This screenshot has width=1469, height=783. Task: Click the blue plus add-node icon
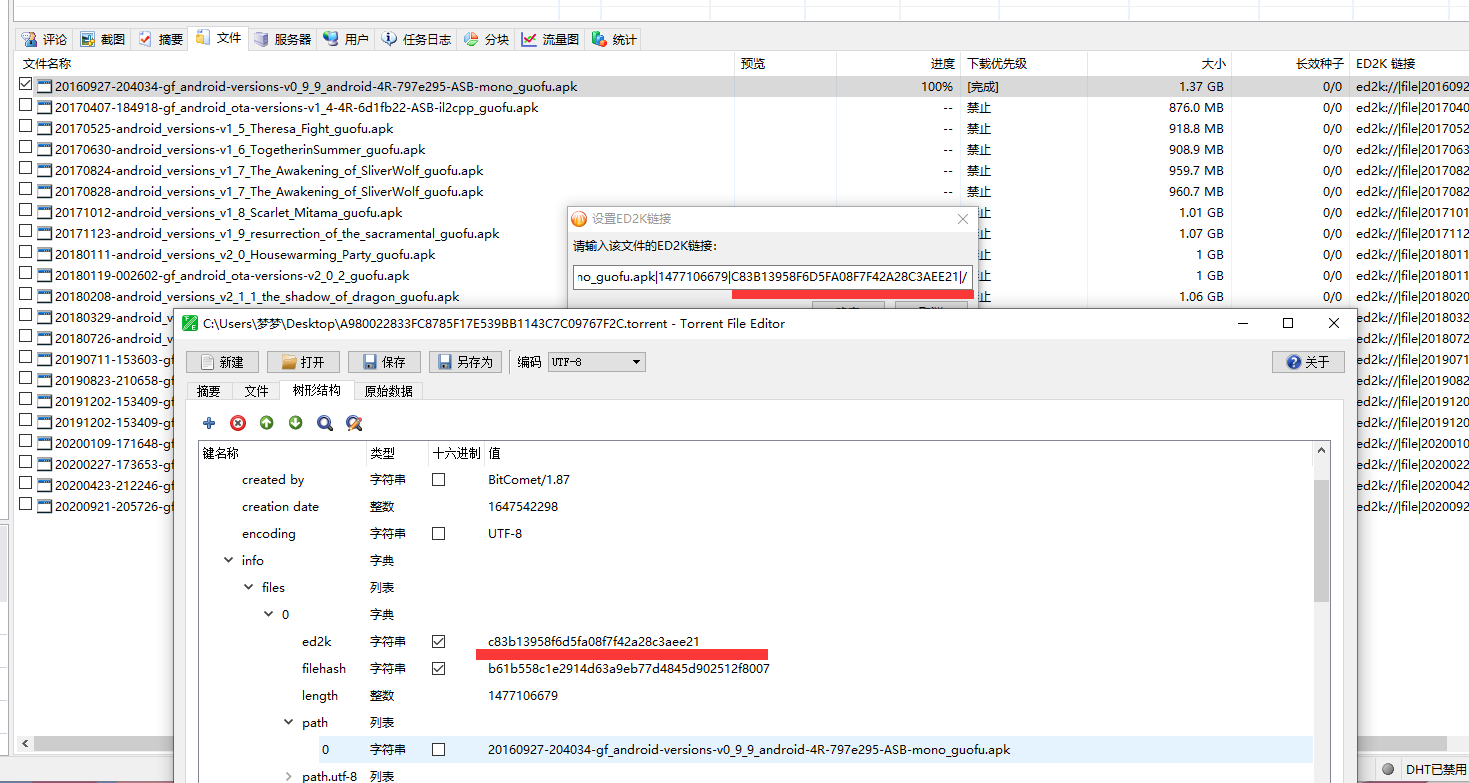coord(209,423)
